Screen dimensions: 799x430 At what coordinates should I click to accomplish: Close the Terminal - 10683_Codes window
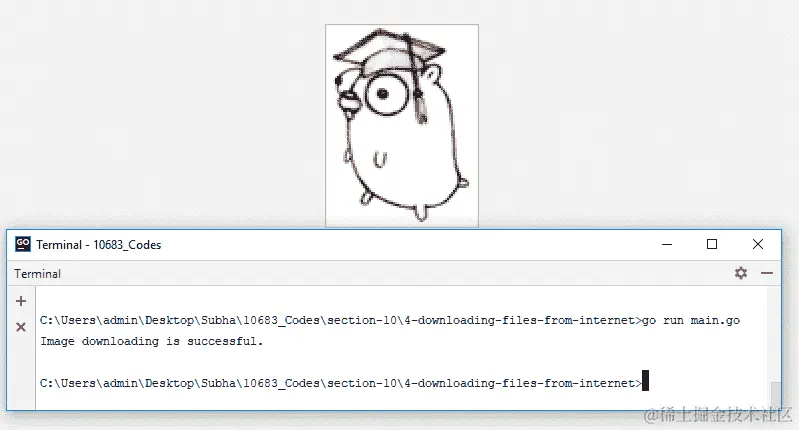pos(758,244)
